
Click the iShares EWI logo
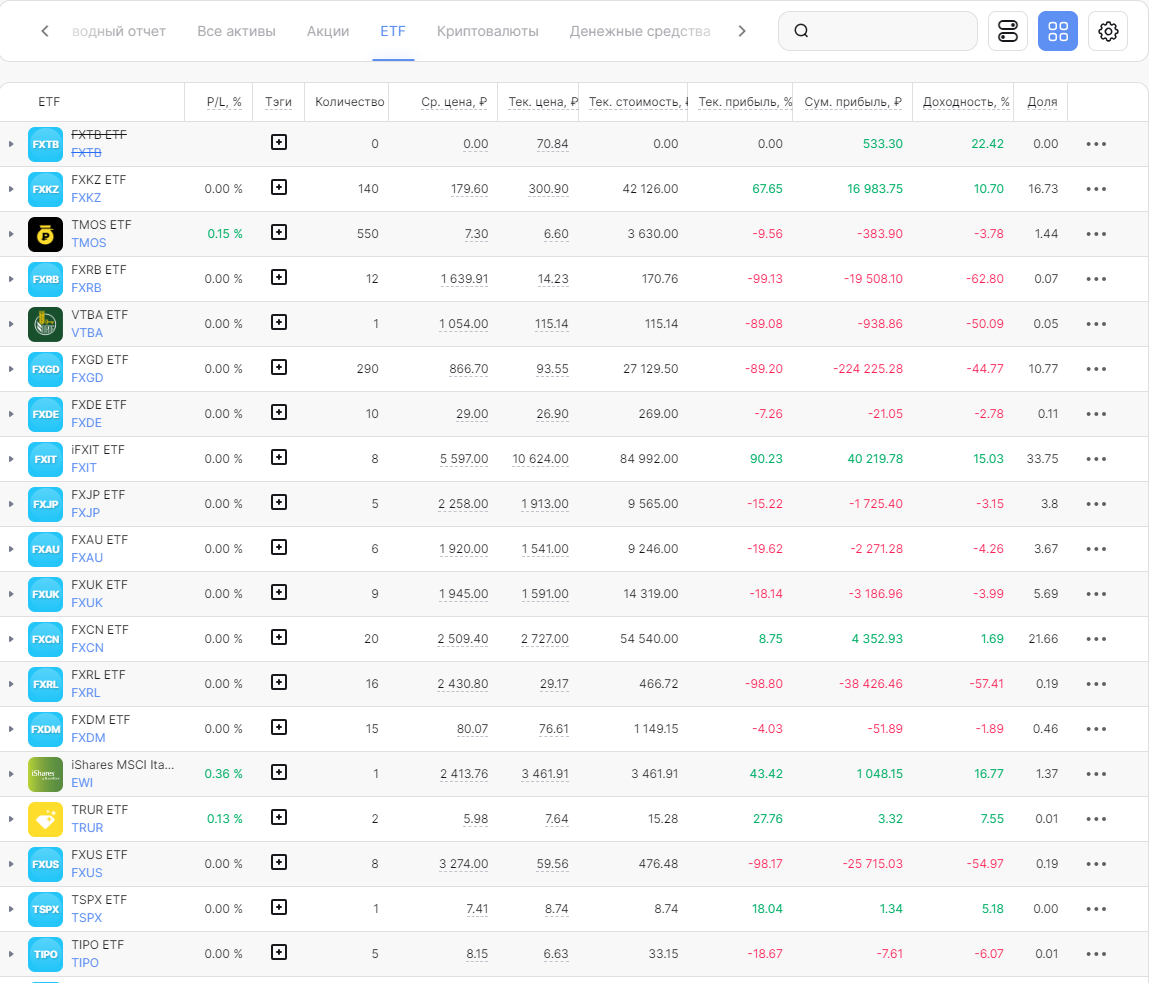pyautogui.click(x=45, y=774)
